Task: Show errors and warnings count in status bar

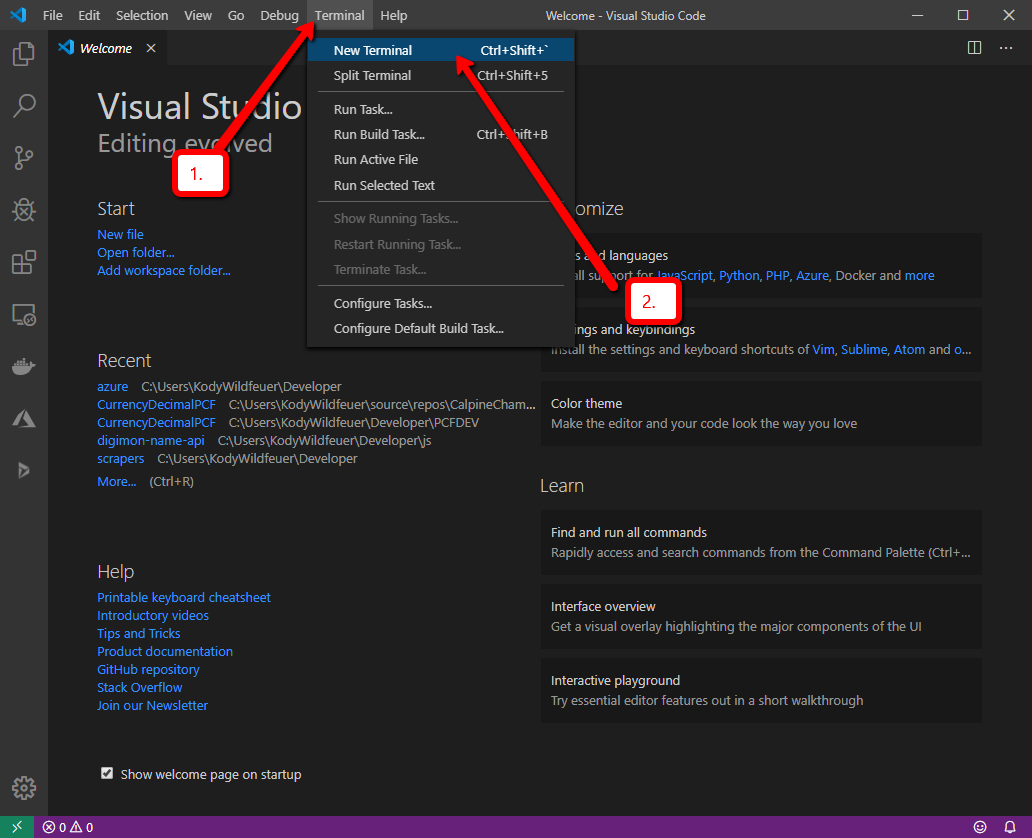Action: [68, 827]
